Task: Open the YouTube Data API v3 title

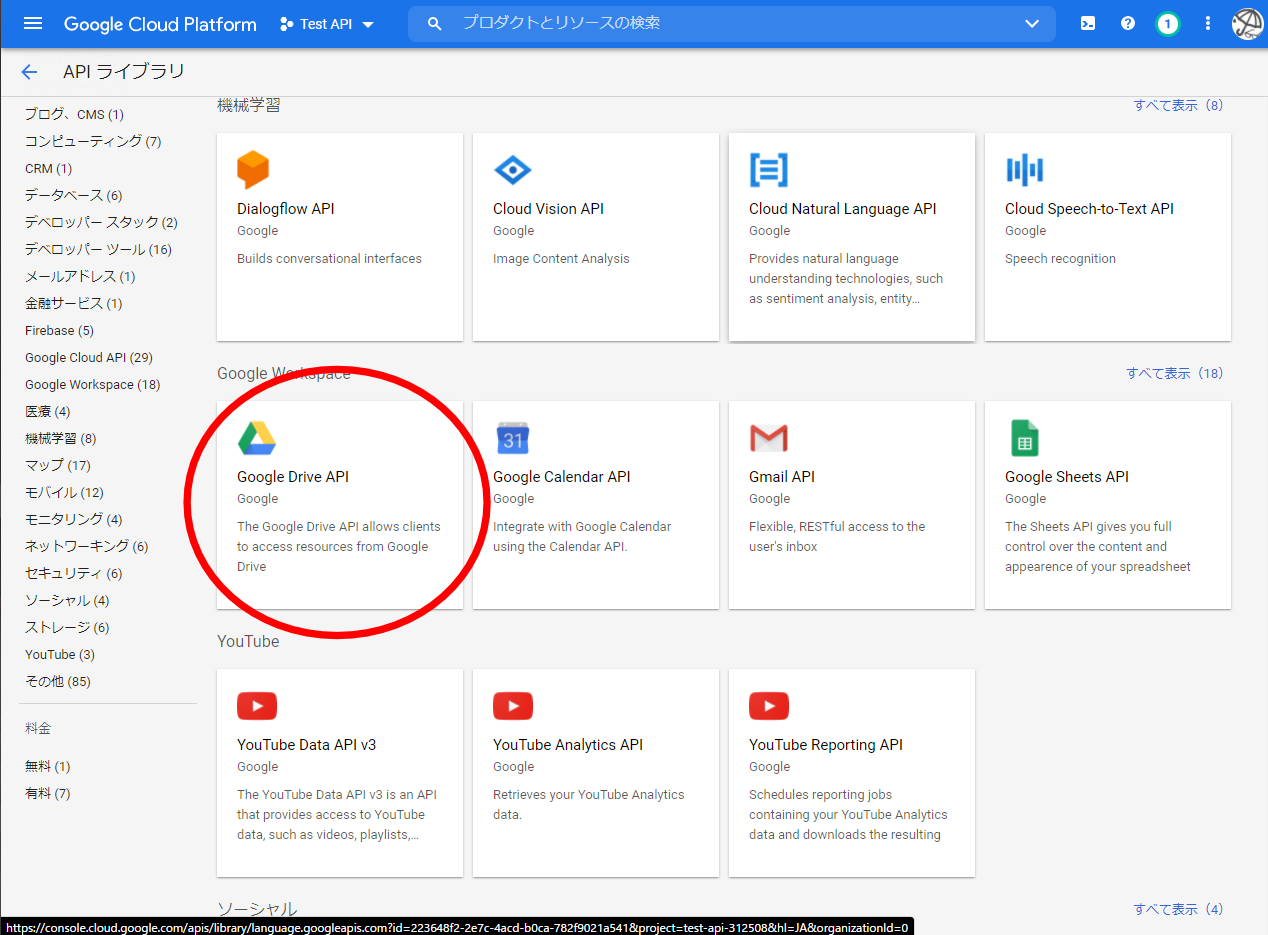Action: tap(307, 745)
